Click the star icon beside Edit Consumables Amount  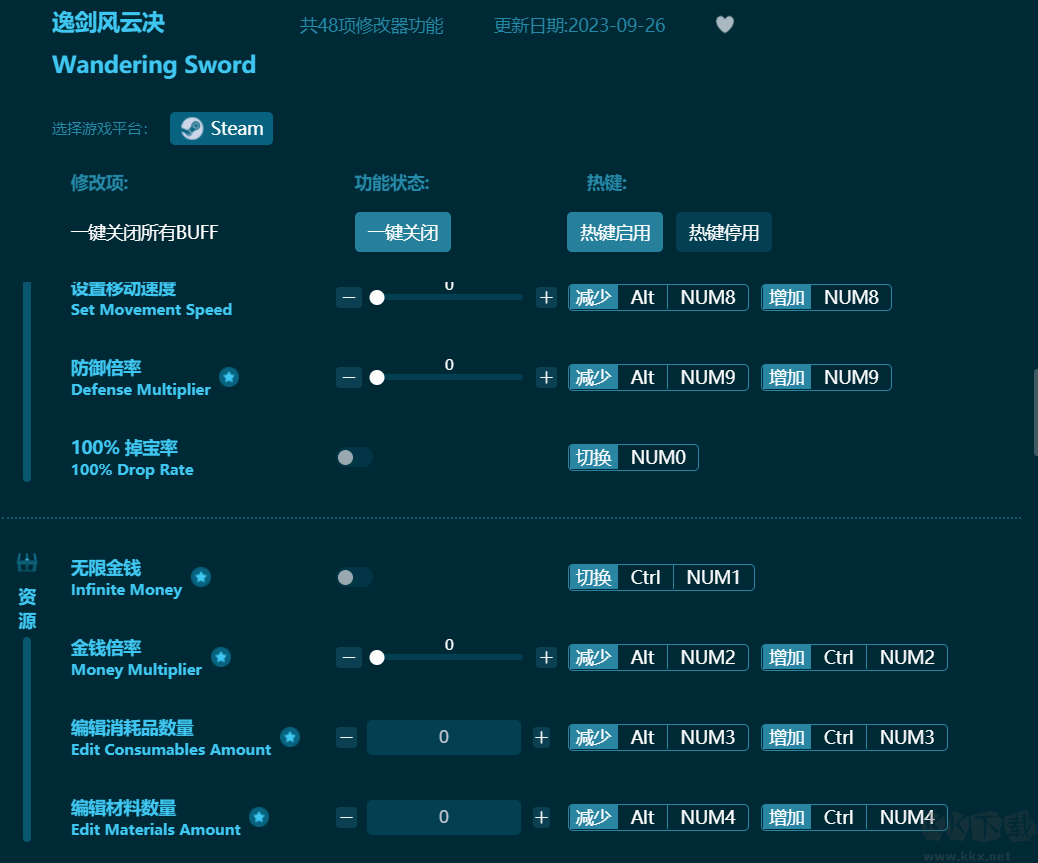[290, 737]
